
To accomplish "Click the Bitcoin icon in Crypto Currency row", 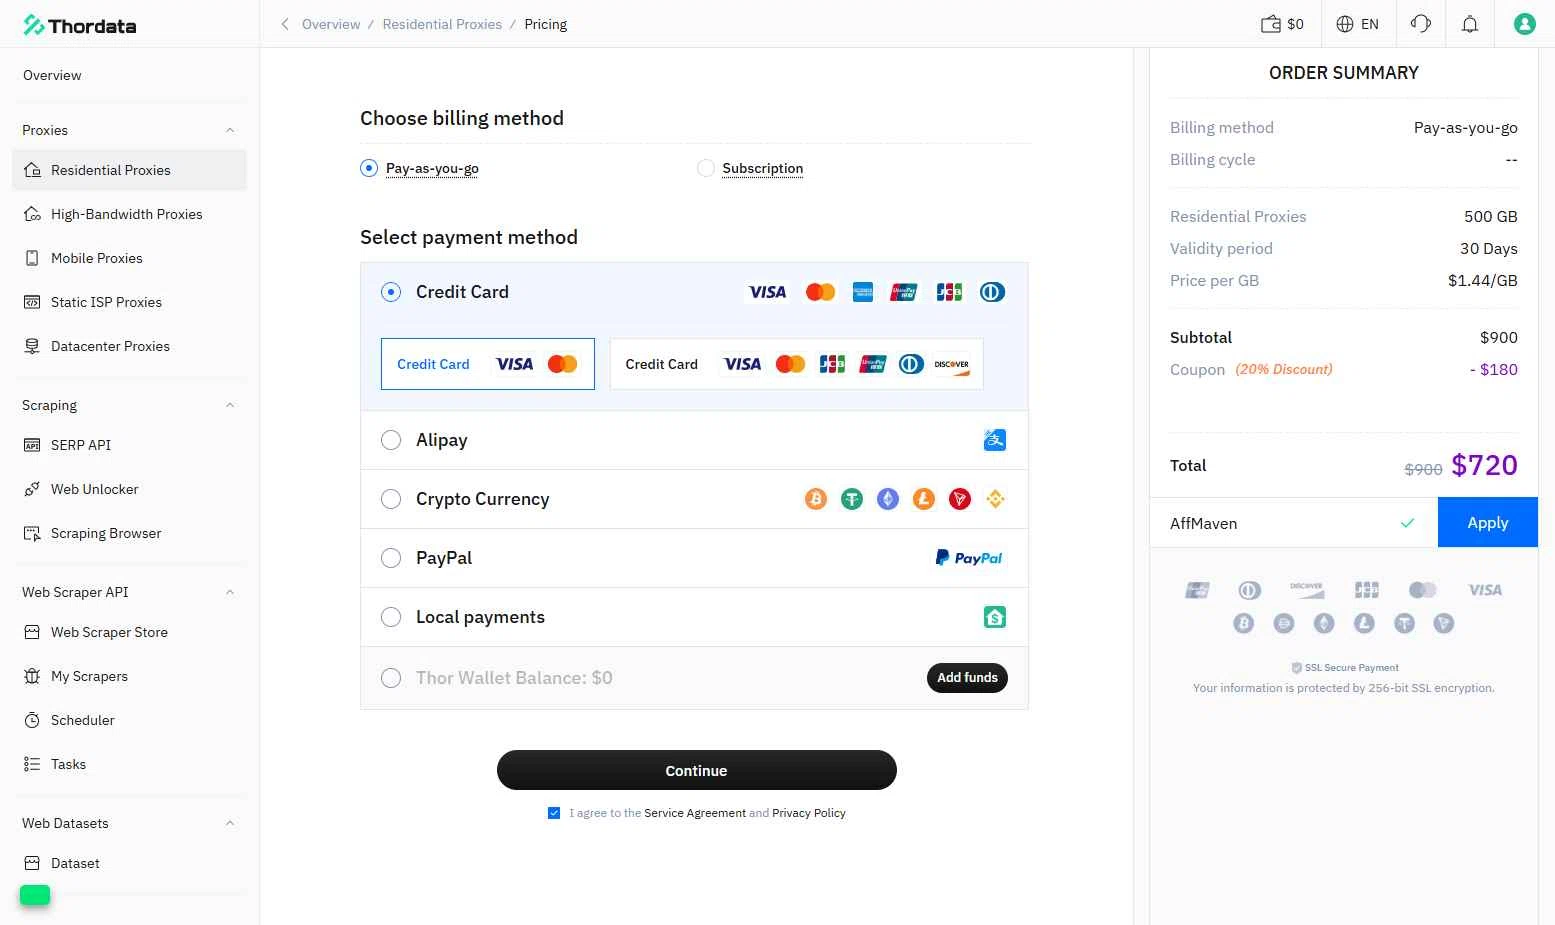I will 816,499.
